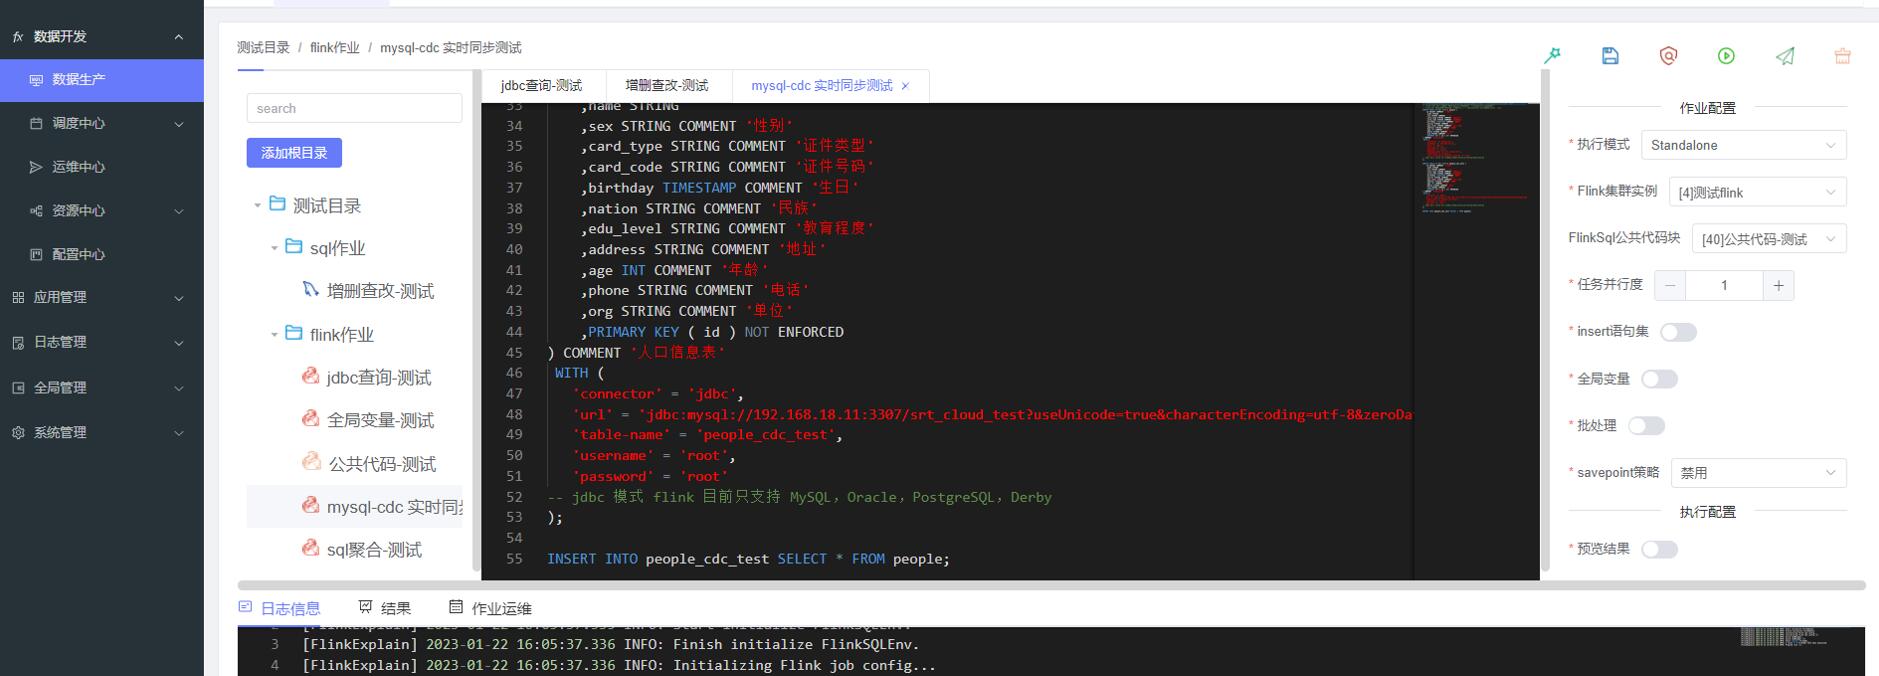Click the 调度中心 calendar icon
The height and width of the screenshot is (676, 1879).
click(x=36, y=124)
